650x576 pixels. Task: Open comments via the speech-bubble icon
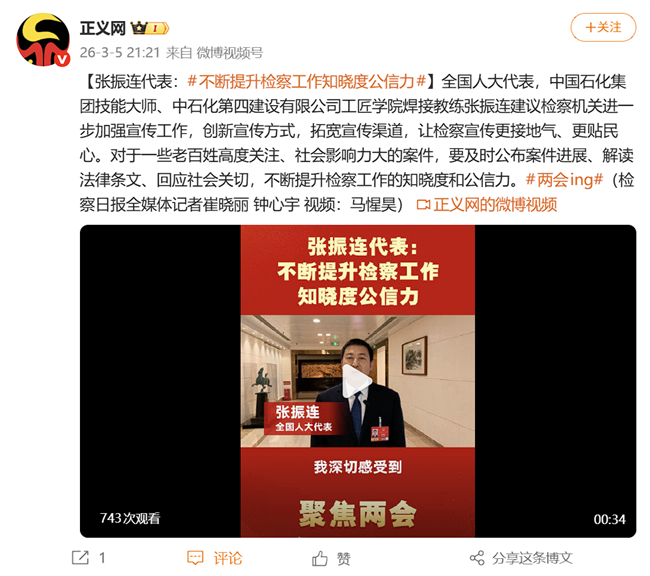[195, 558]
